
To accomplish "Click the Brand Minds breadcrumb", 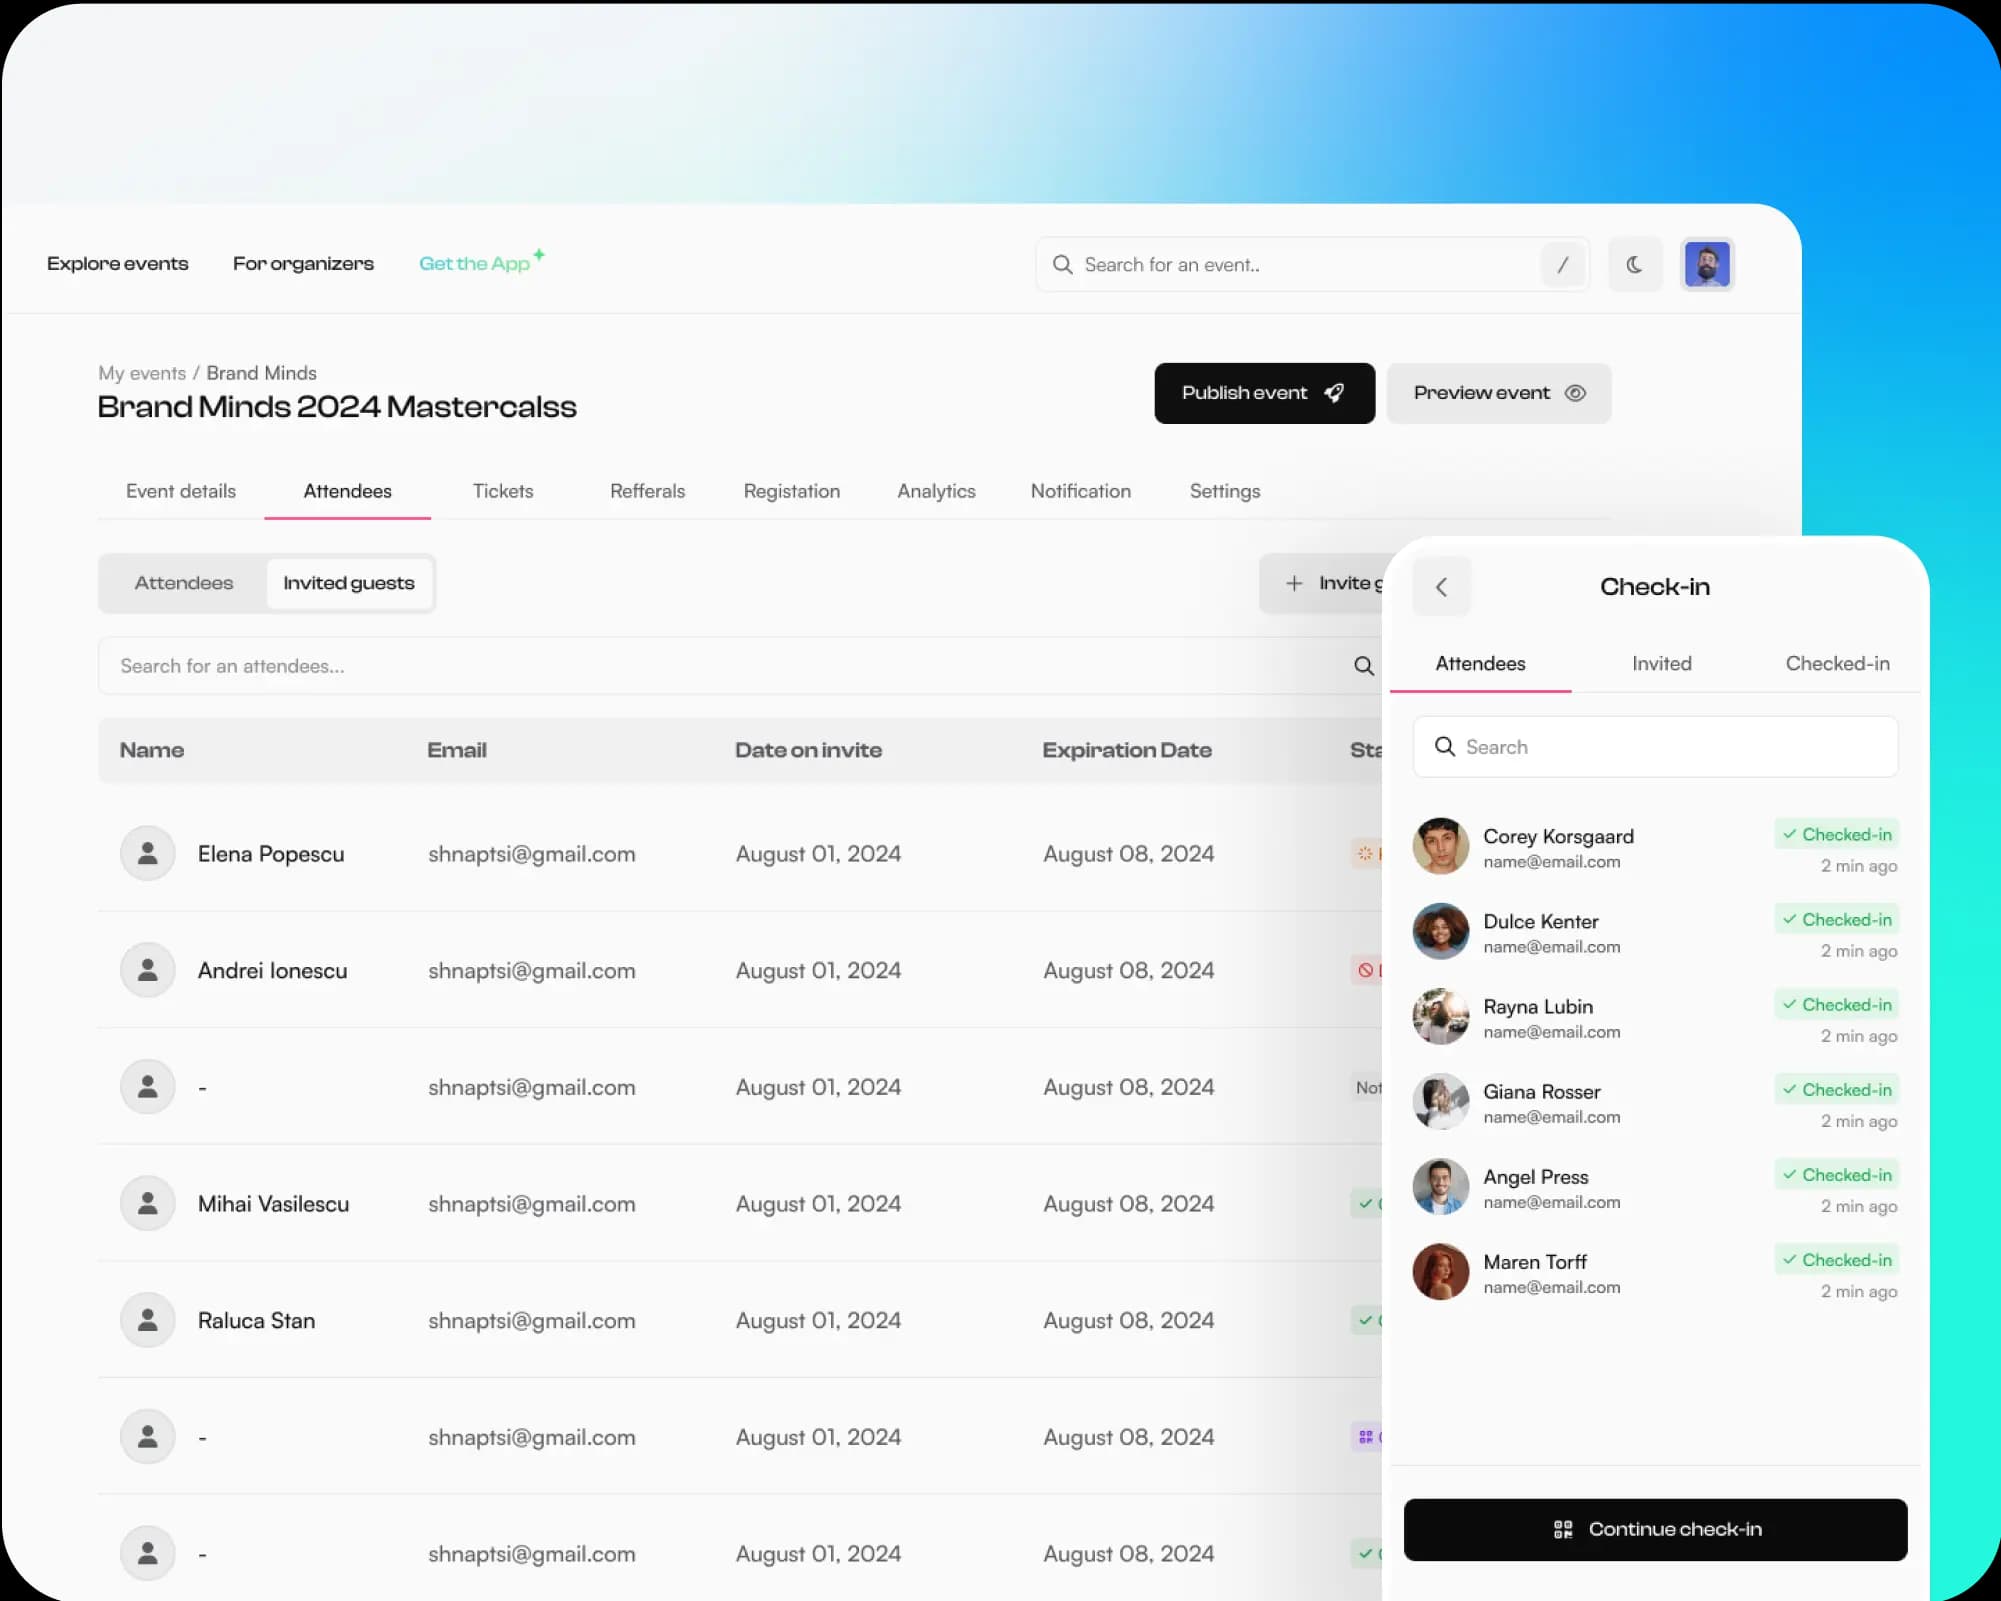I will pos(261,373).
